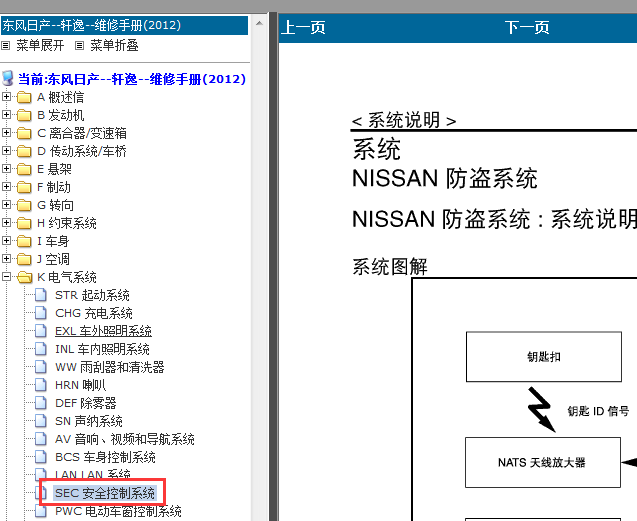Click the page icon for SN 声纳系统
The width and height of the screenshot is (637, 521).
[41, 421]
